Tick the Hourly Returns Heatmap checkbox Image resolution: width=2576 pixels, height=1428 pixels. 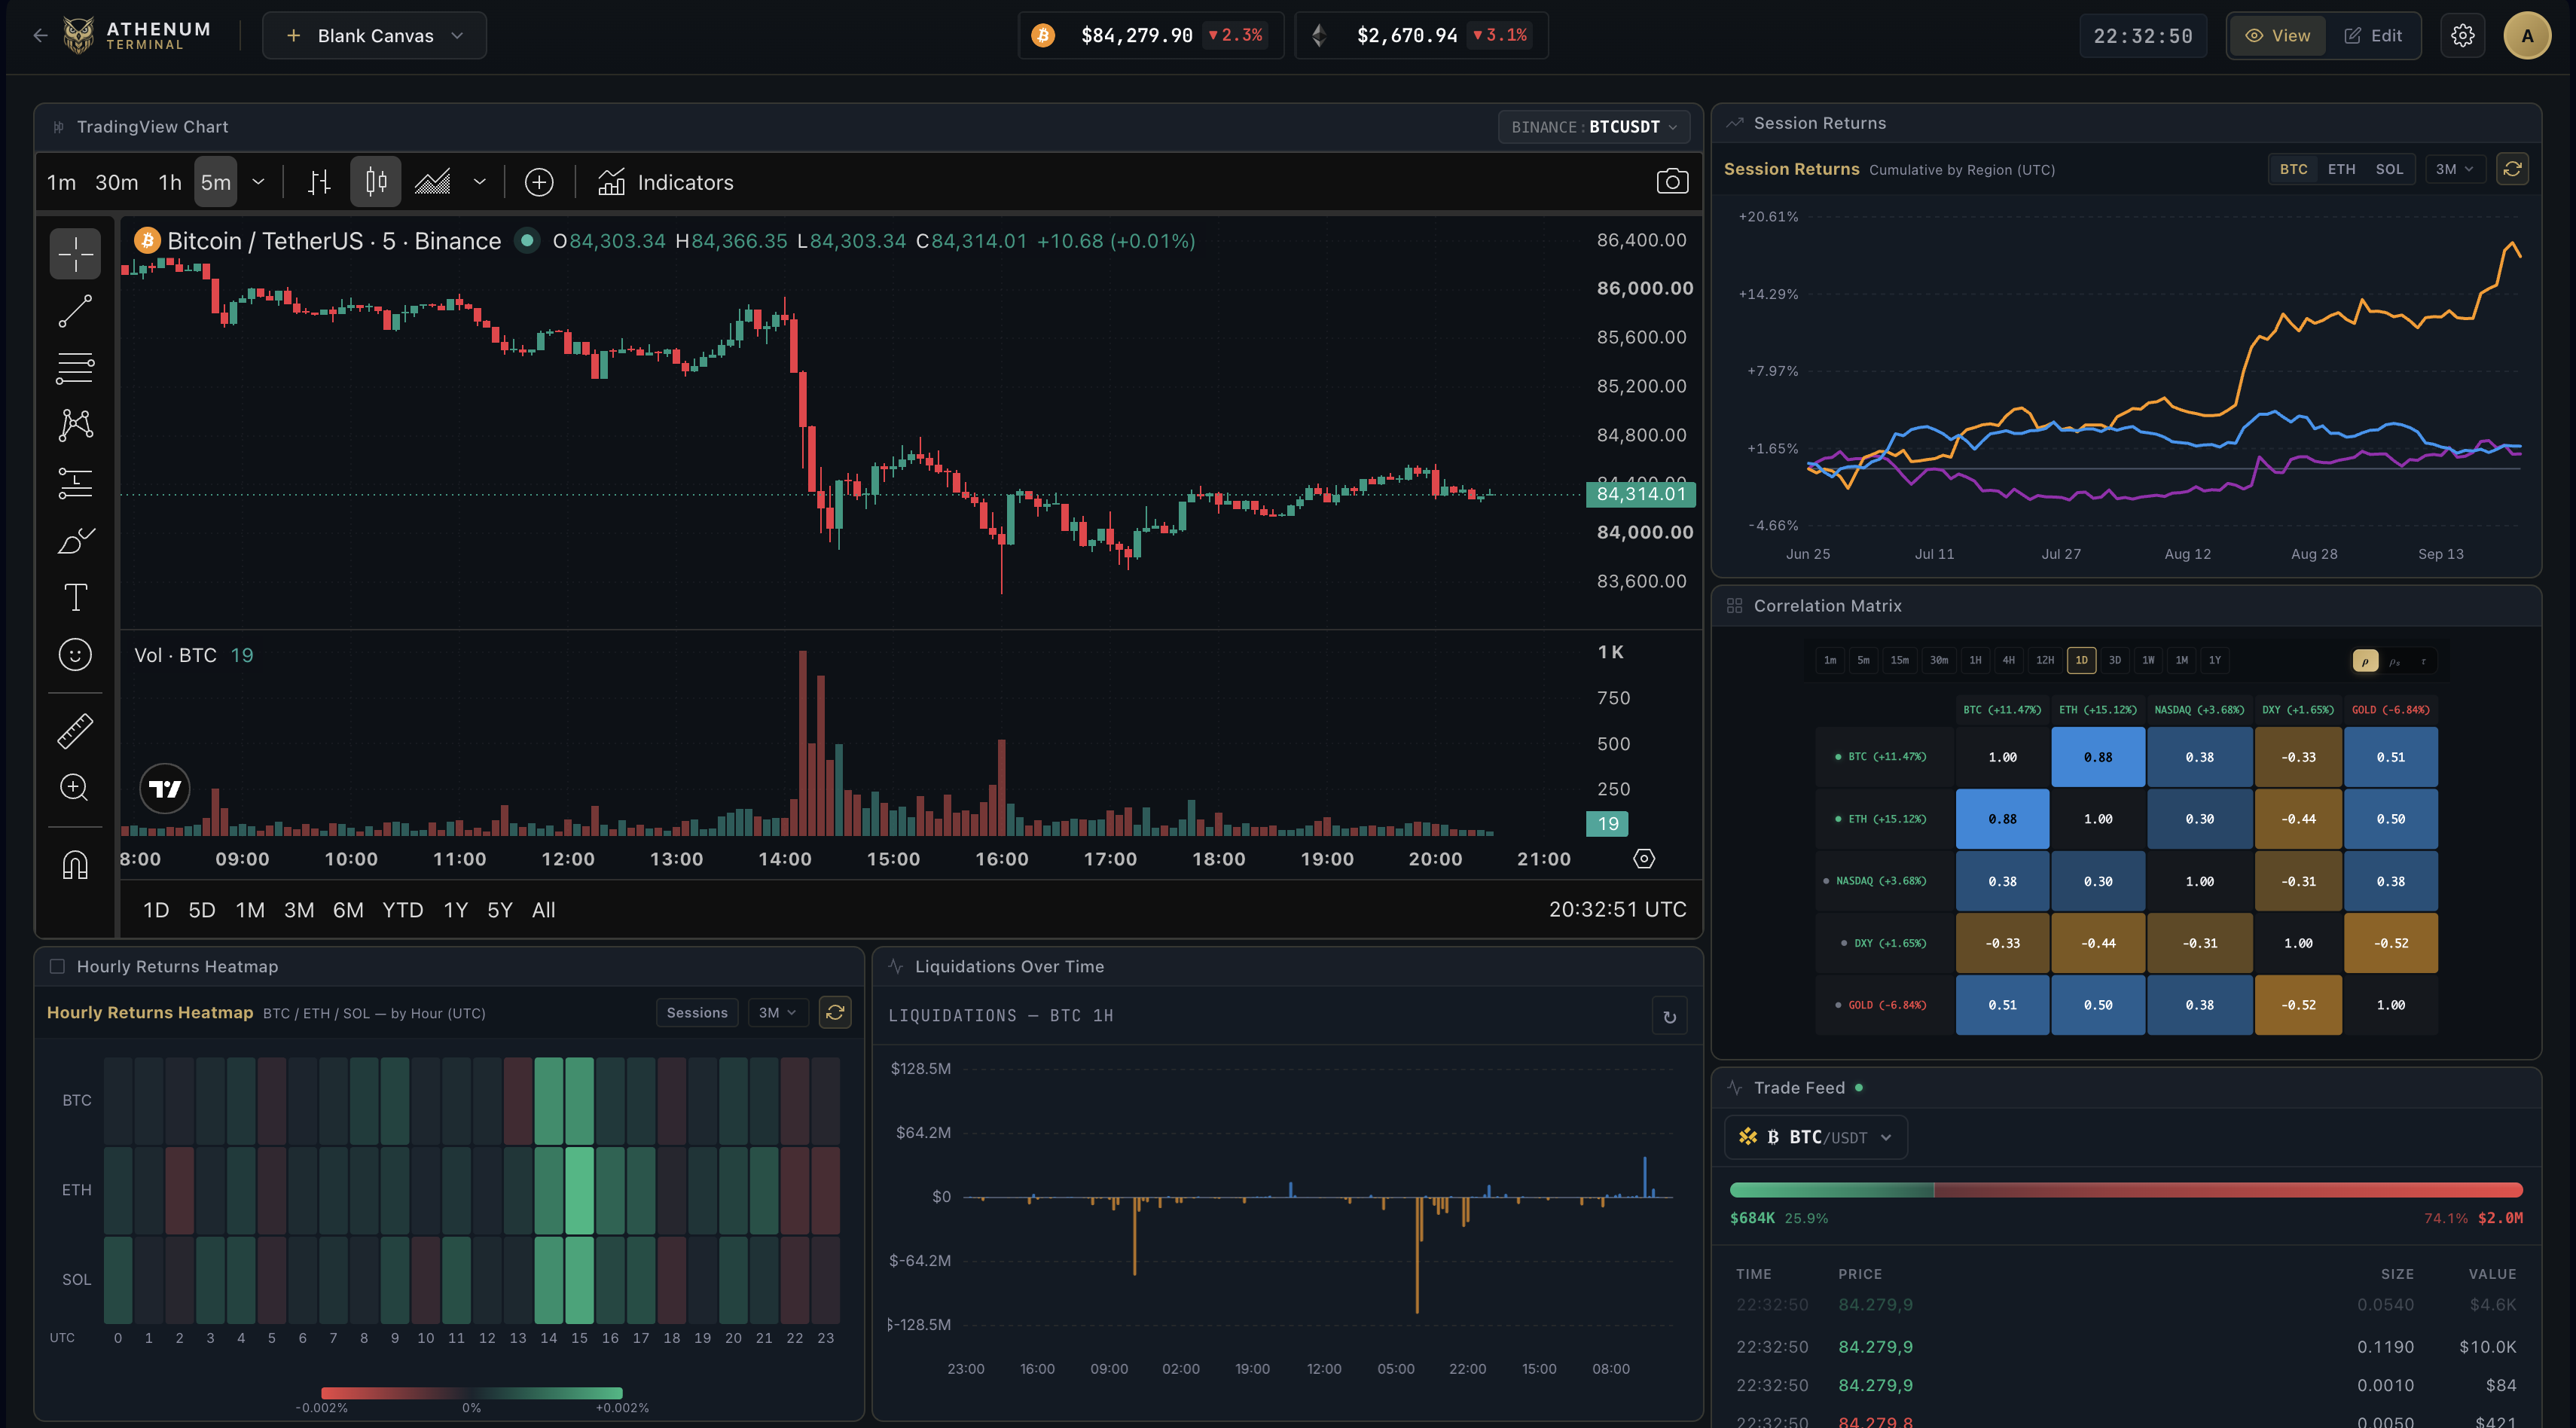coord(57,966)
